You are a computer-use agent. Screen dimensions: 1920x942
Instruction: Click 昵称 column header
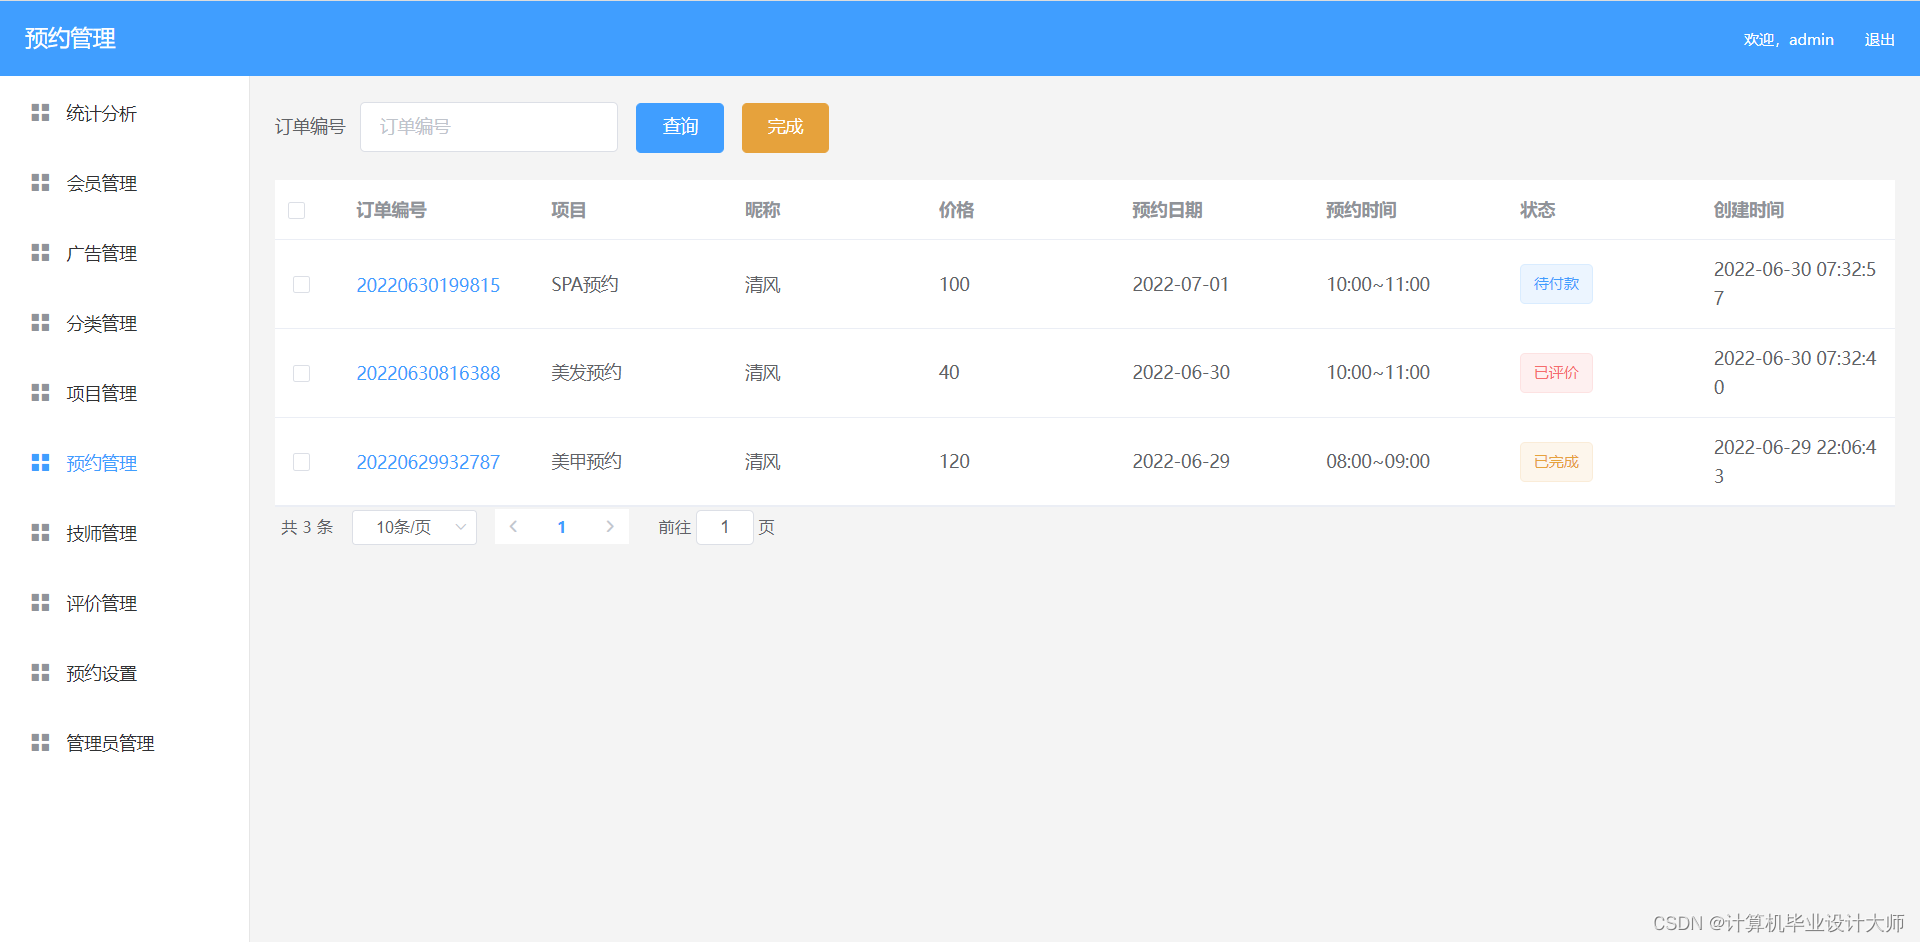coord(762,210)
